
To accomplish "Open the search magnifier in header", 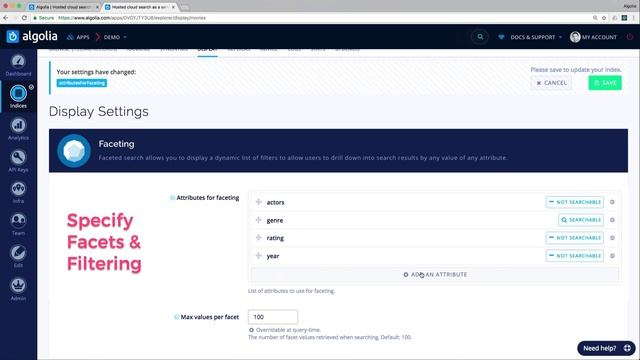I will (480, 37).
